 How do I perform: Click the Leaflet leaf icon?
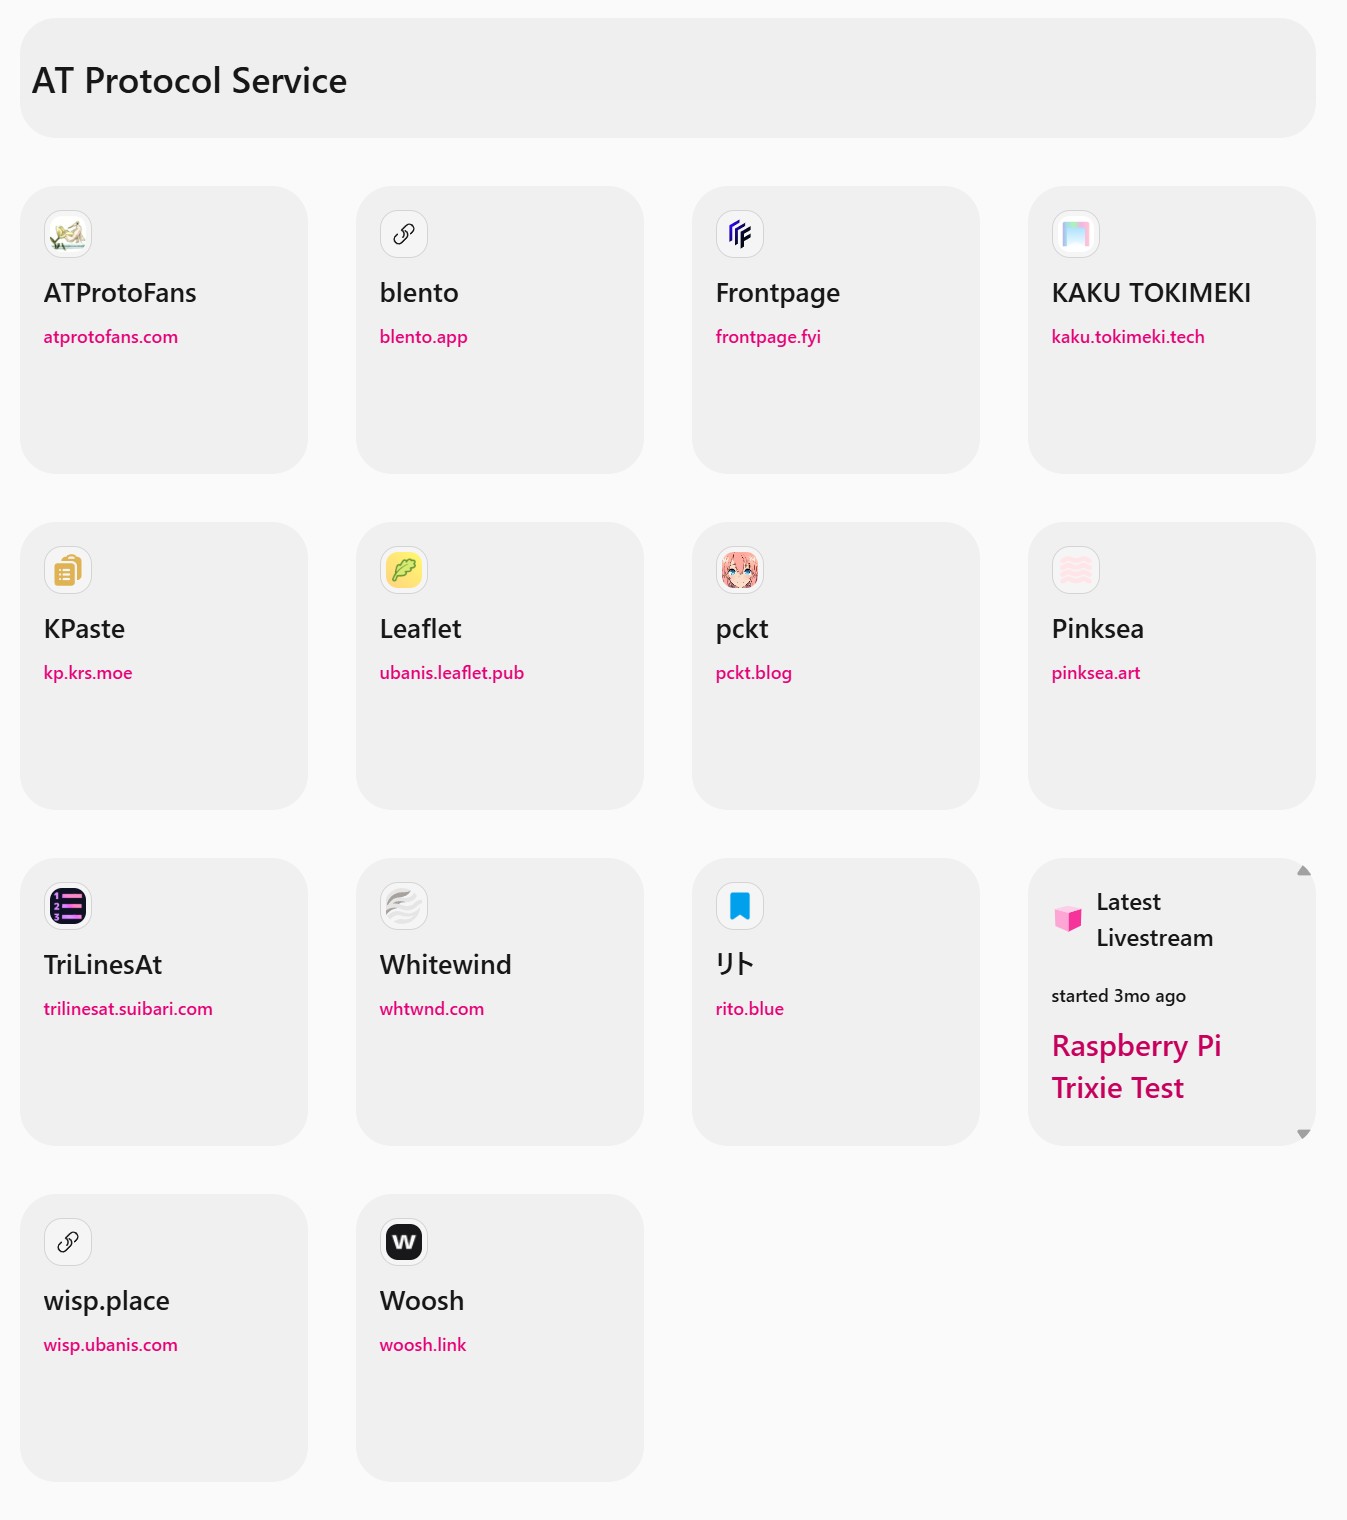[x=404, y=570]
